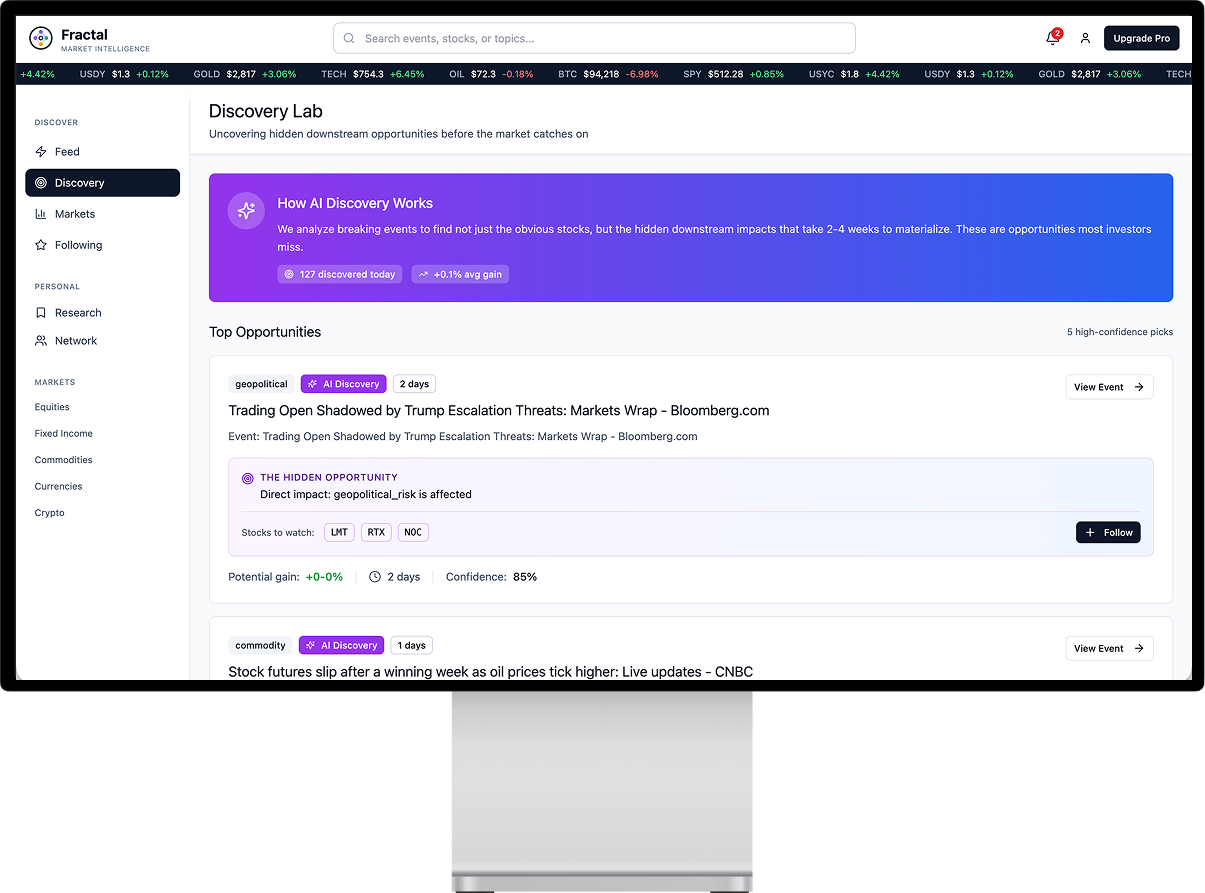Screen dimensions: 1205x893
Task: Click the Research bookmark icon
Action: coord(41,313)
